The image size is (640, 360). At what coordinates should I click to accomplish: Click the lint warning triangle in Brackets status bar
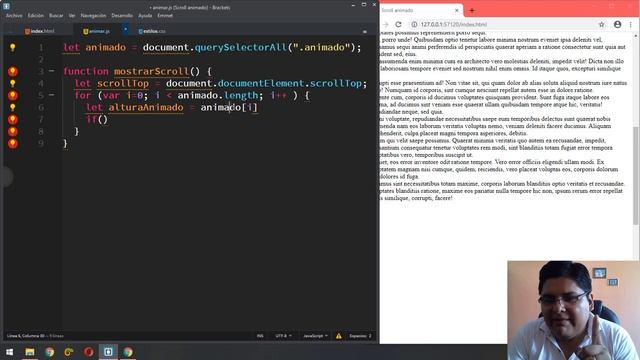point(339,336)
